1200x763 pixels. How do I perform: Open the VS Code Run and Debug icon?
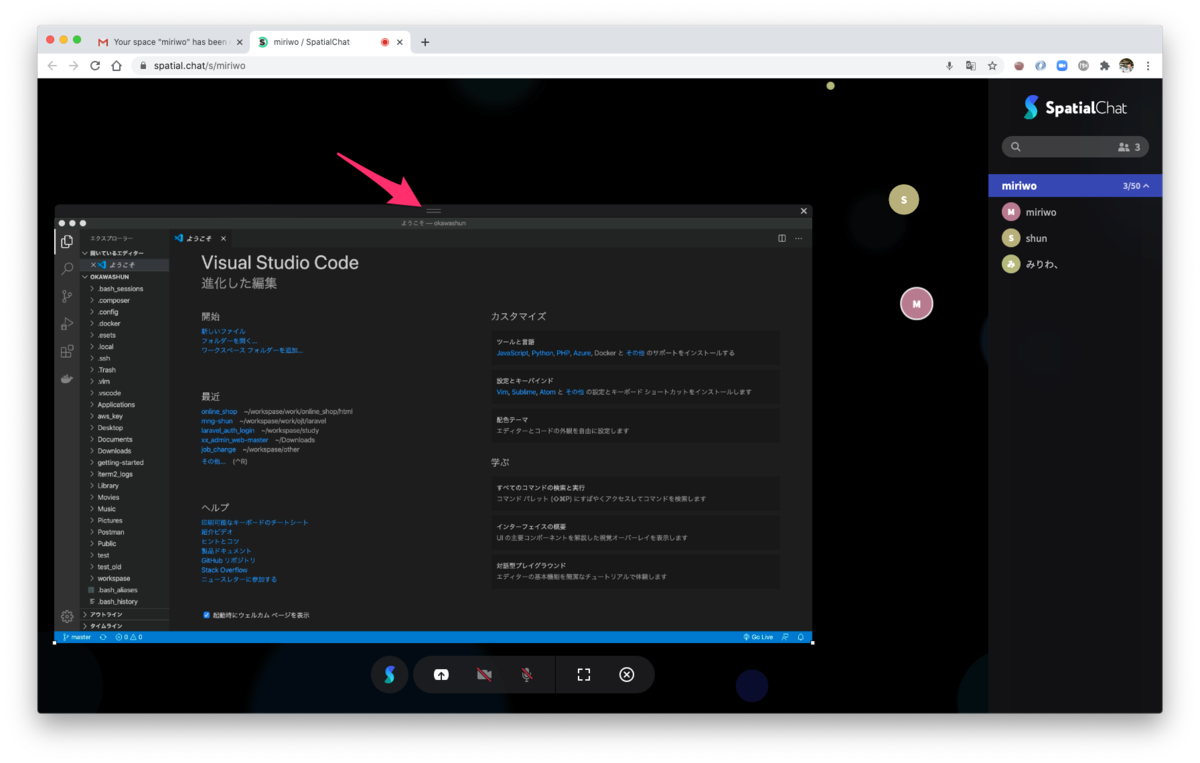point(67,324)
